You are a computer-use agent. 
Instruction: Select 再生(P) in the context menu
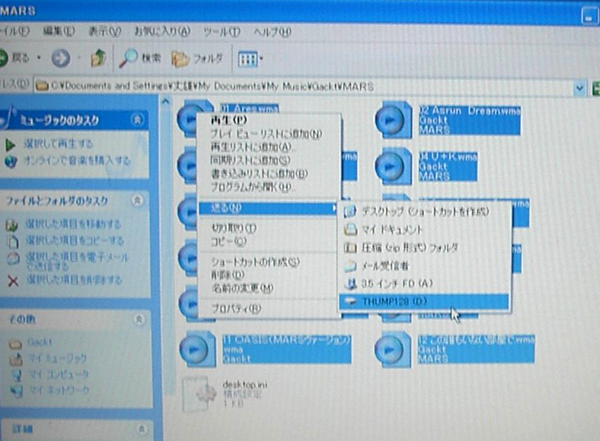click(x=267, y=120)
